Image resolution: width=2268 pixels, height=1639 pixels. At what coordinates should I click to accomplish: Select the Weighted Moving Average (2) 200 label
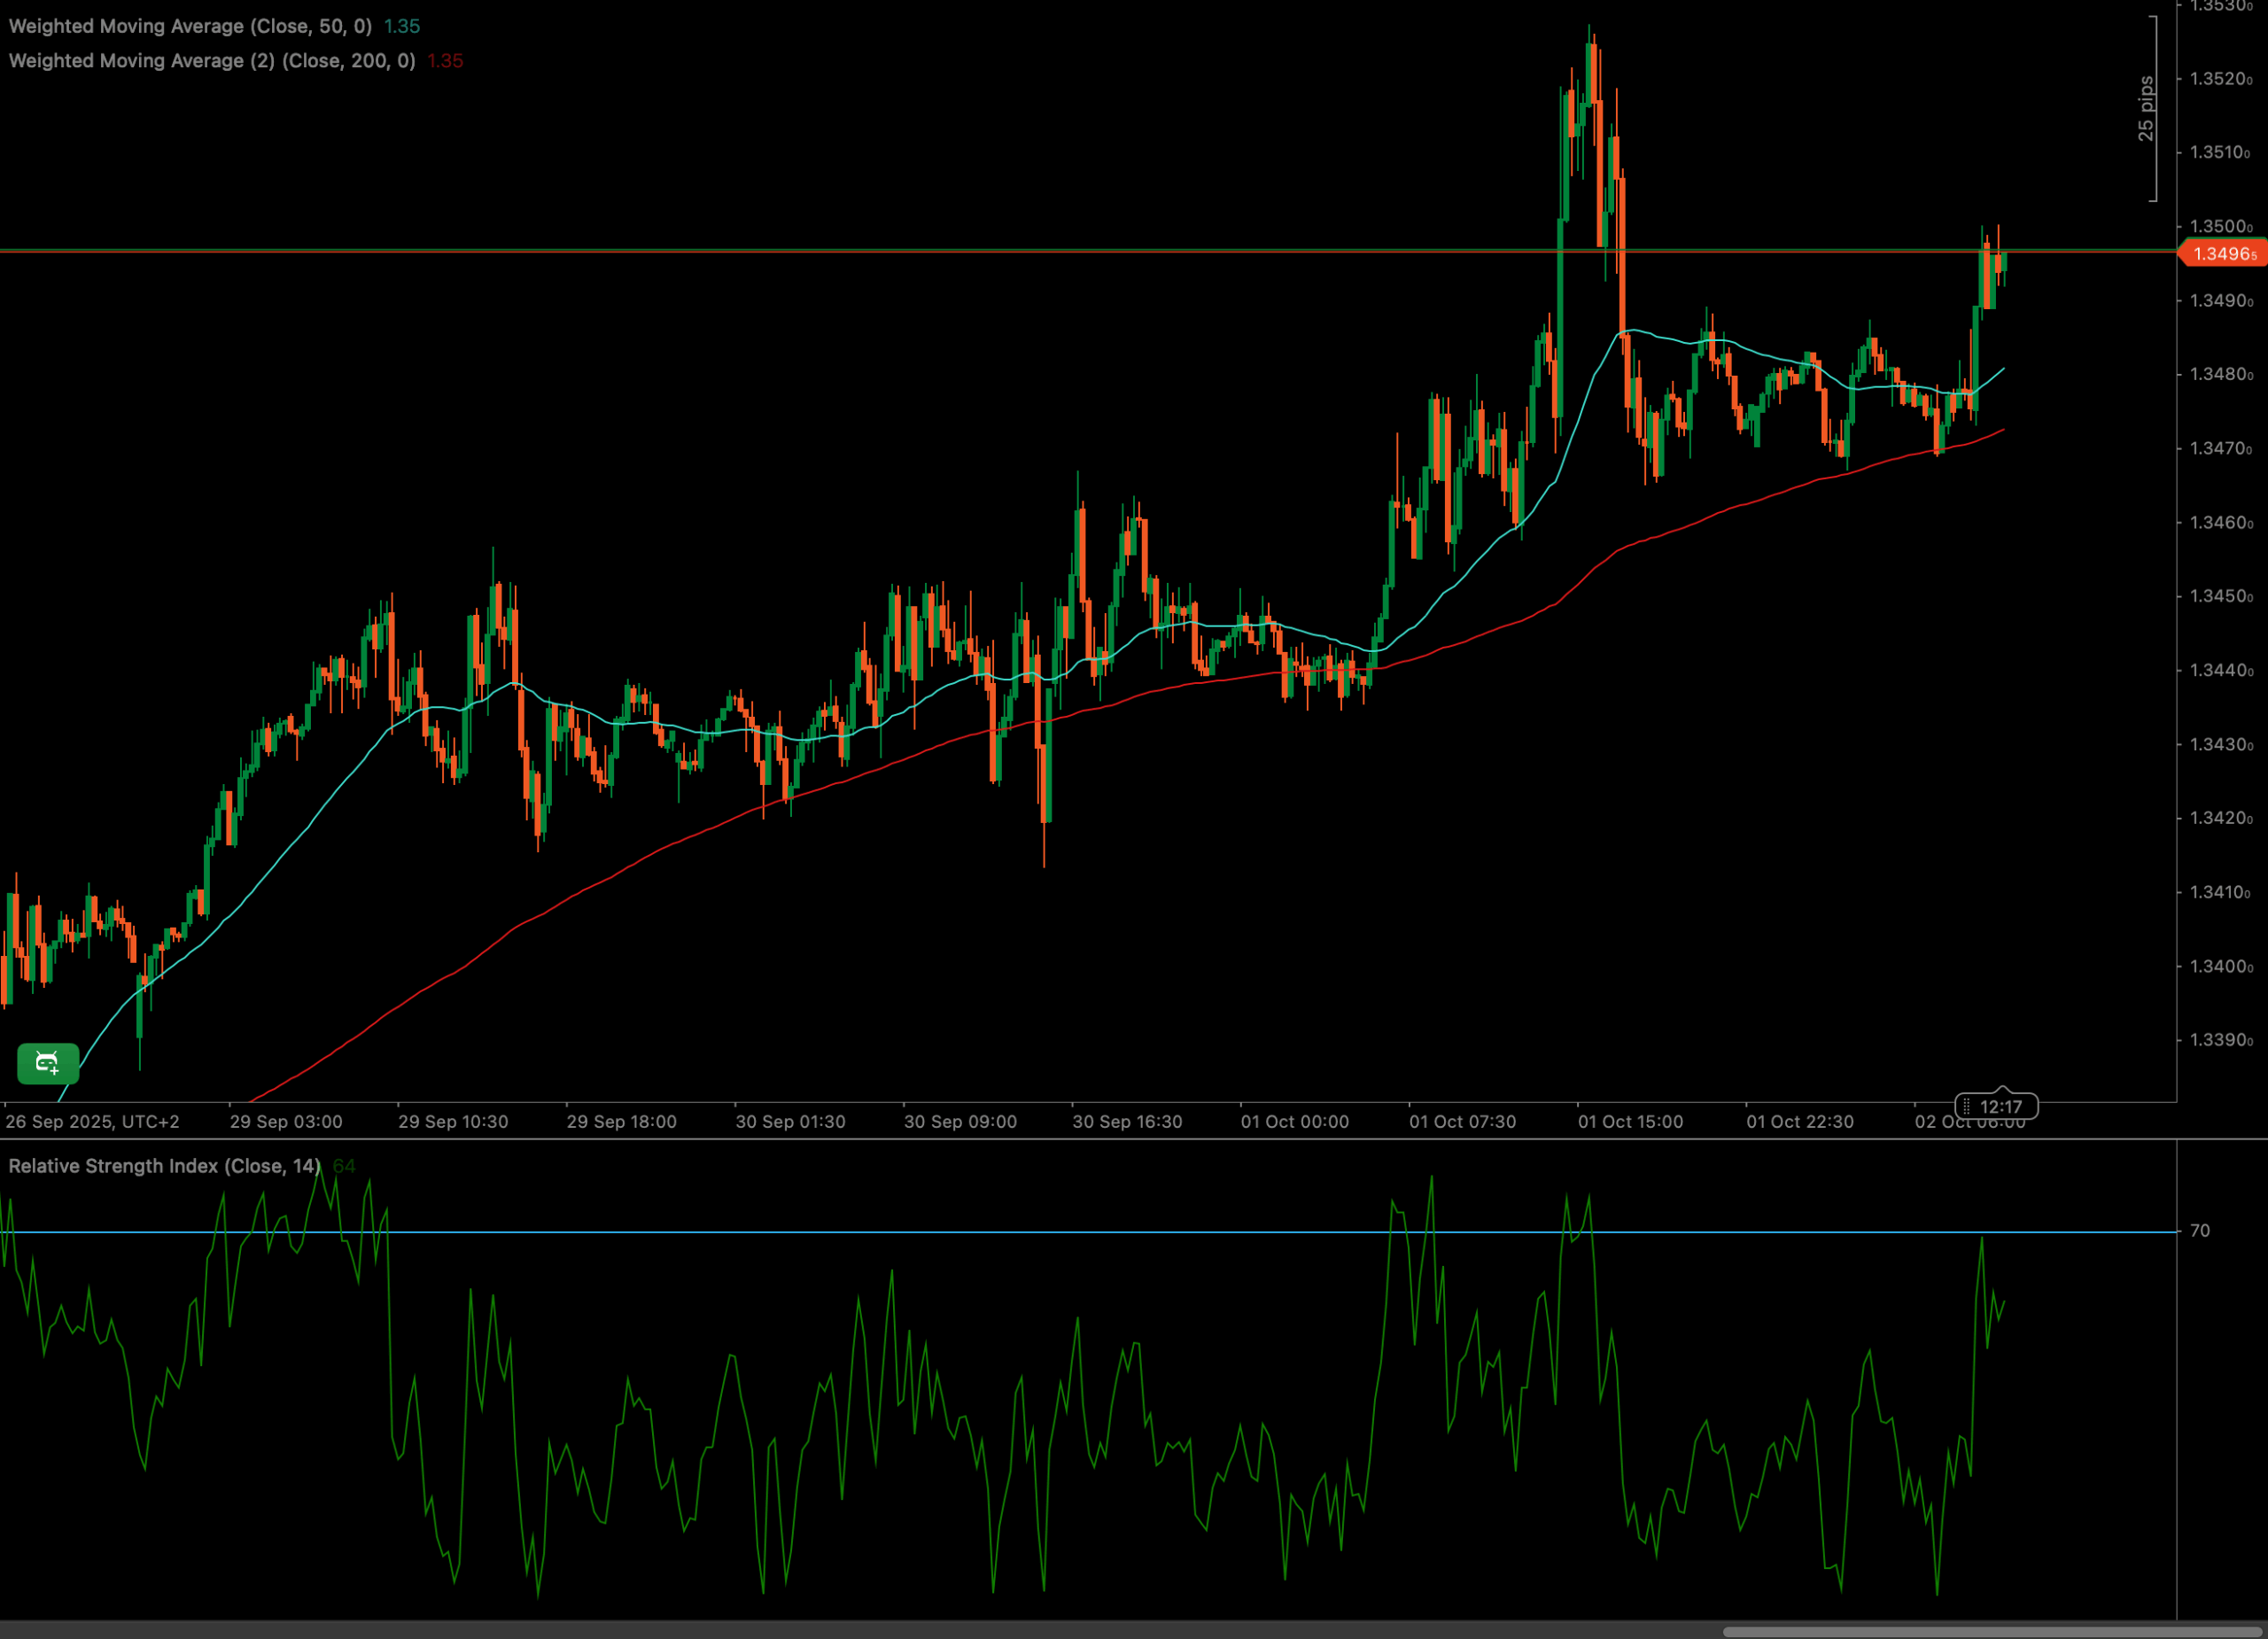click(212, 61)
